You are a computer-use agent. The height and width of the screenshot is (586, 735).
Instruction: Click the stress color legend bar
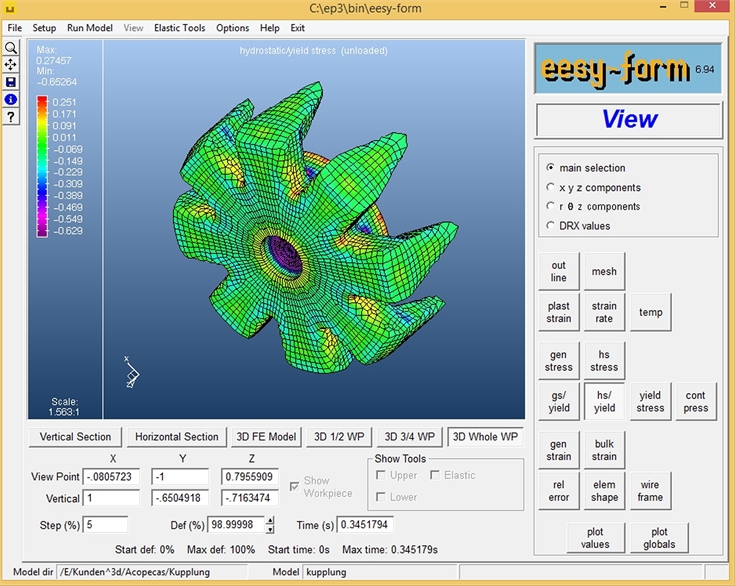coord(42,166)
